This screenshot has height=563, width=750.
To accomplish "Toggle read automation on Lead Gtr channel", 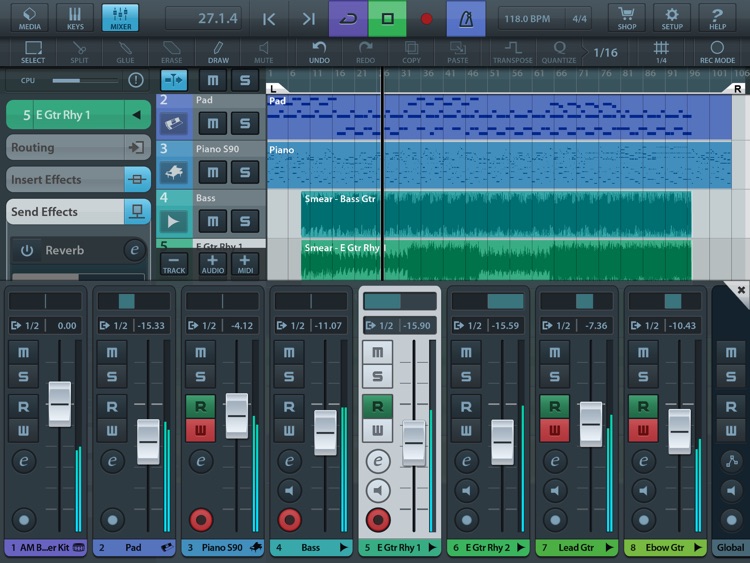I will (555, 407).
